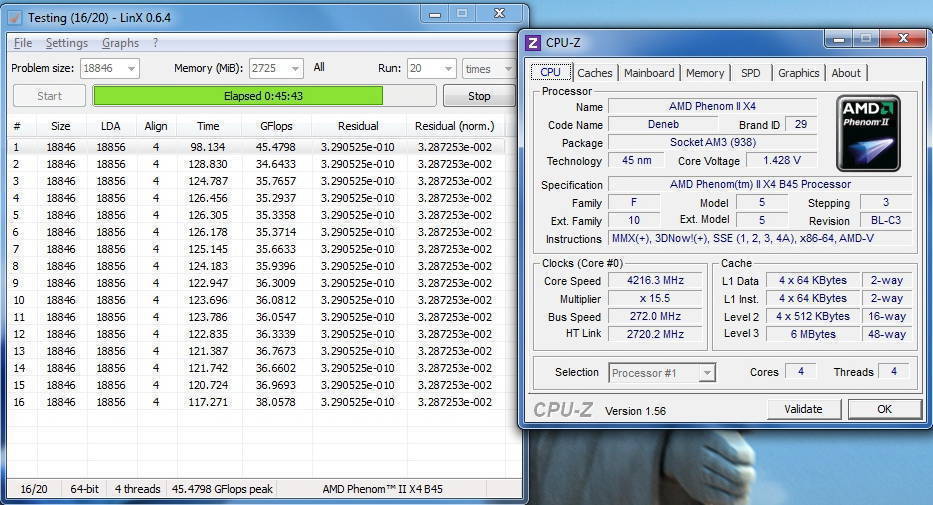This screenshot has height=505, width=933.
Task: Click OK in the CPU-Z window
Action: (885, 409)
